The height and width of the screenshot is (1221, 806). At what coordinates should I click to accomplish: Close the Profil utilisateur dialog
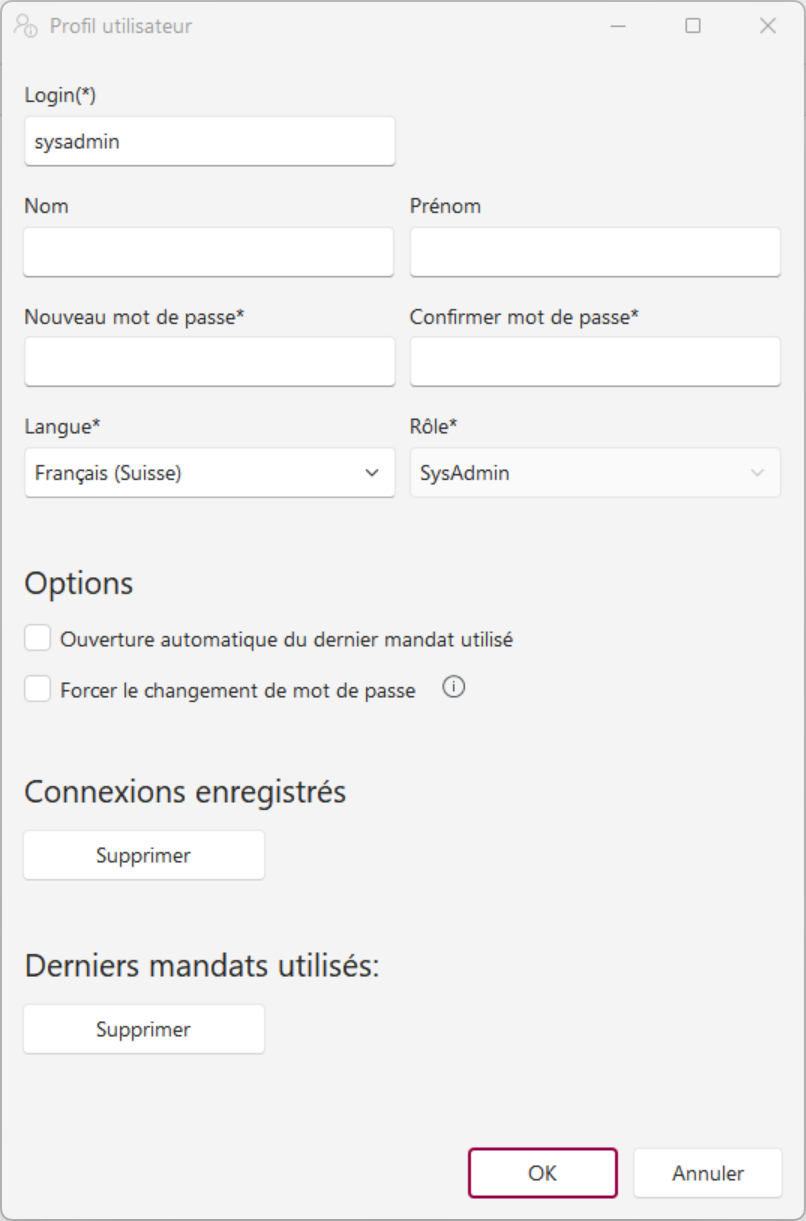tap(768, 26)
